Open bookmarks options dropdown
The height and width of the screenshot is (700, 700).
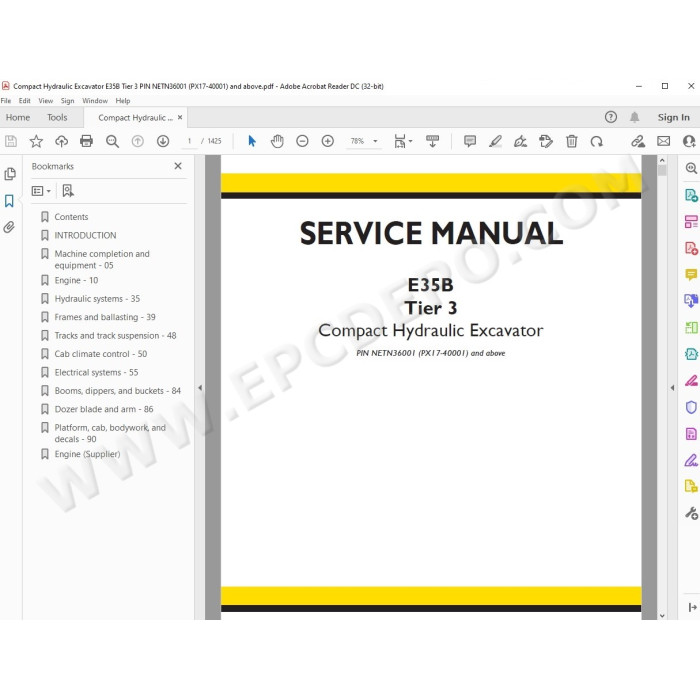(x=41, y=191)
